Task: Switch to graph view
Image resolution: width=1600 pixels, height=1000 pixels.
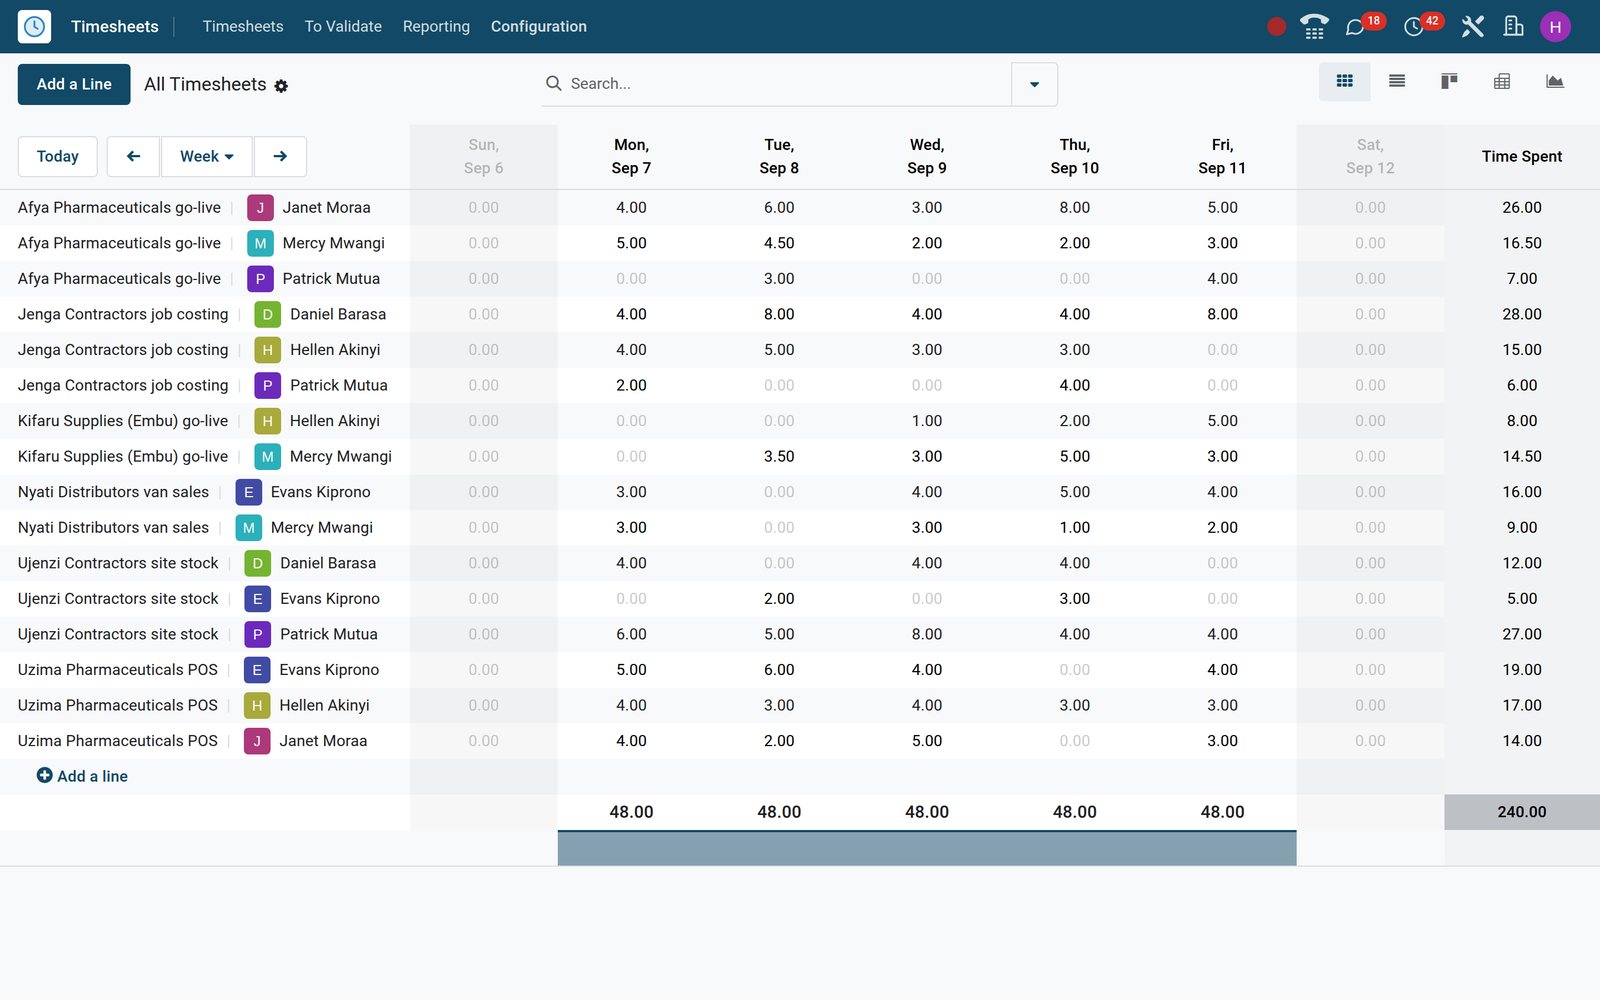Action: (x=1555, y=82)
